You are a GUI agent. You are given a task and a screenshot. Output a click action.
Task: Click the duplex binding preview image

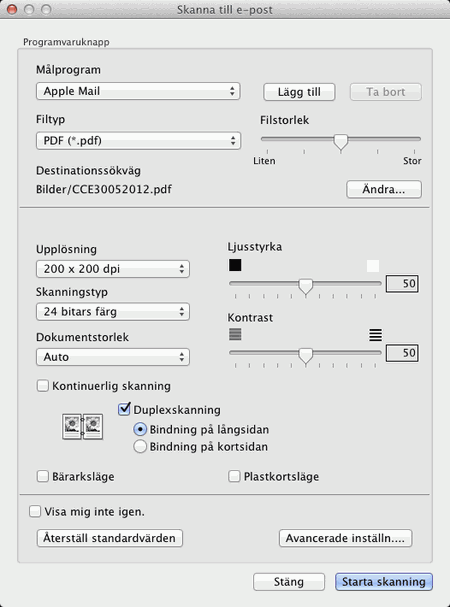coord(82,426)
